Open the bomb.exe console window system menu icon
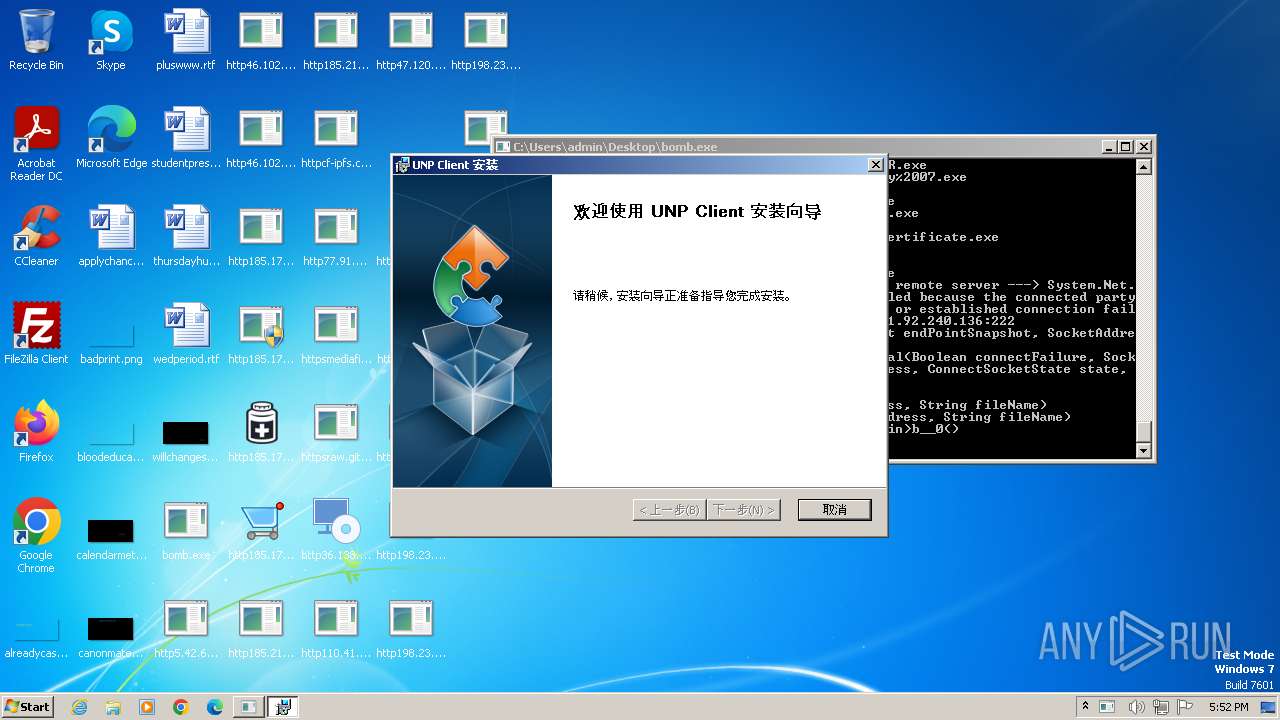This screenshot has width=1280, height=720. [503, 147]
